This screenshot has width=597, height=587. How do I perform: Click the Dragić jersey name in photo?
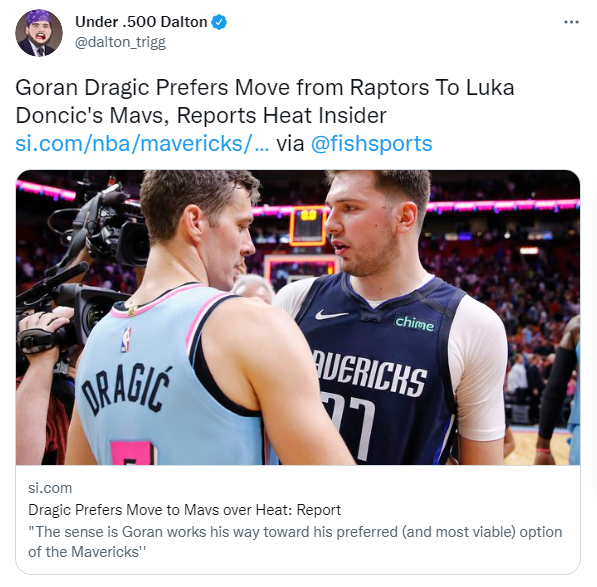click(126, 389)
